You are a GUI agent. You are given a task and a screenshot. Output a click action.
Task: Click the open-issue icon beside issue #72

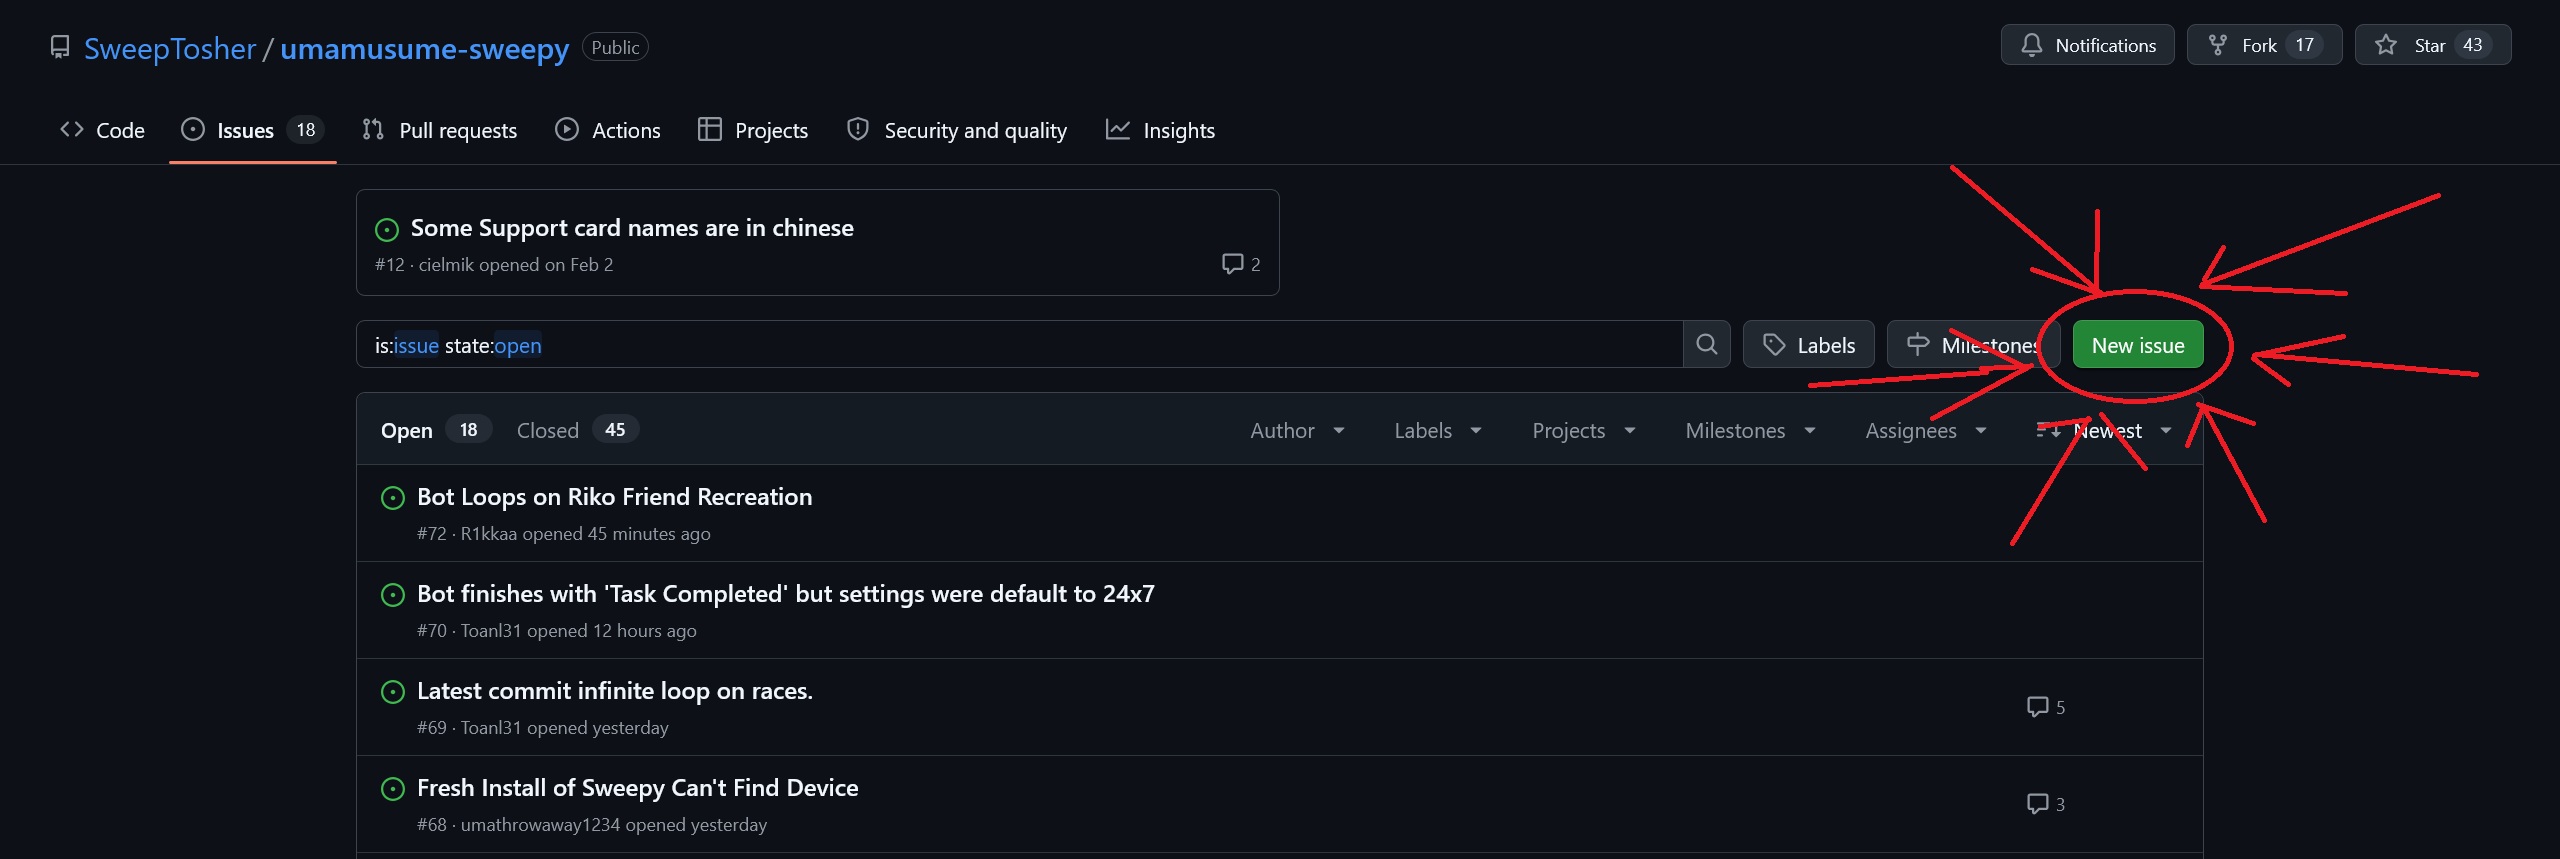393,498
